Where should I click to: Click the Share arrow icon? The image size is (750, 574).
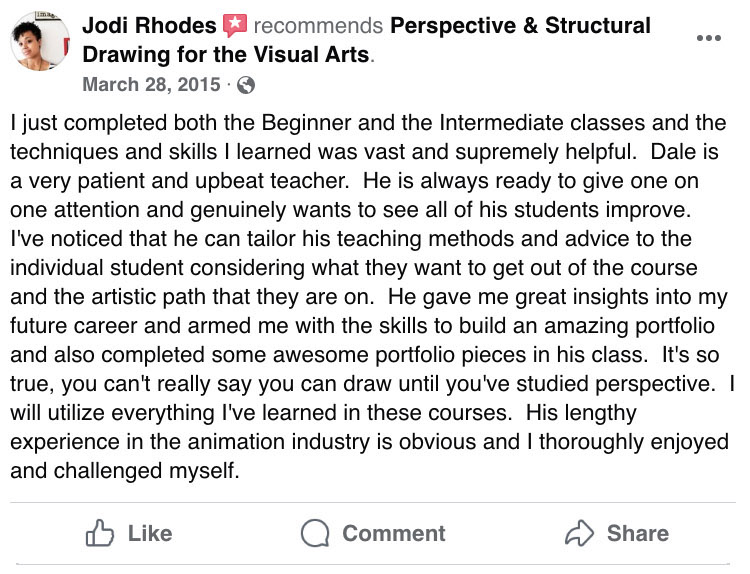(x=580, y=534)
